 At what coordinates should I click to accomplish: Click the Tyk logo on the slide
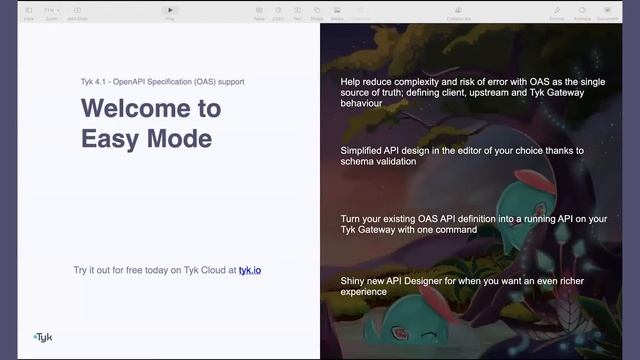click(x=43, y=337)
